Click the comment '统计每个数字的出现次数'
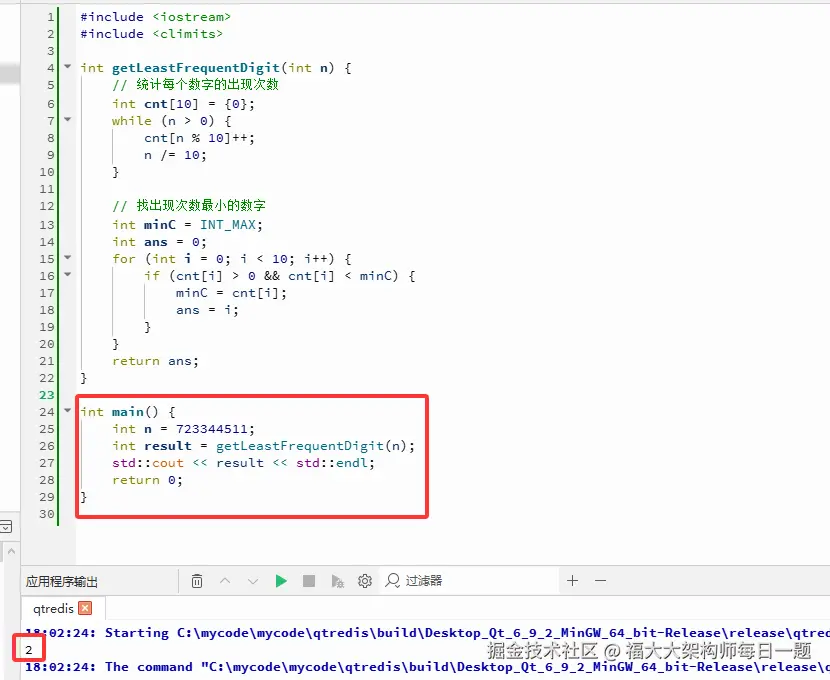Screen dimensions: 830x680 coord(208,85)
